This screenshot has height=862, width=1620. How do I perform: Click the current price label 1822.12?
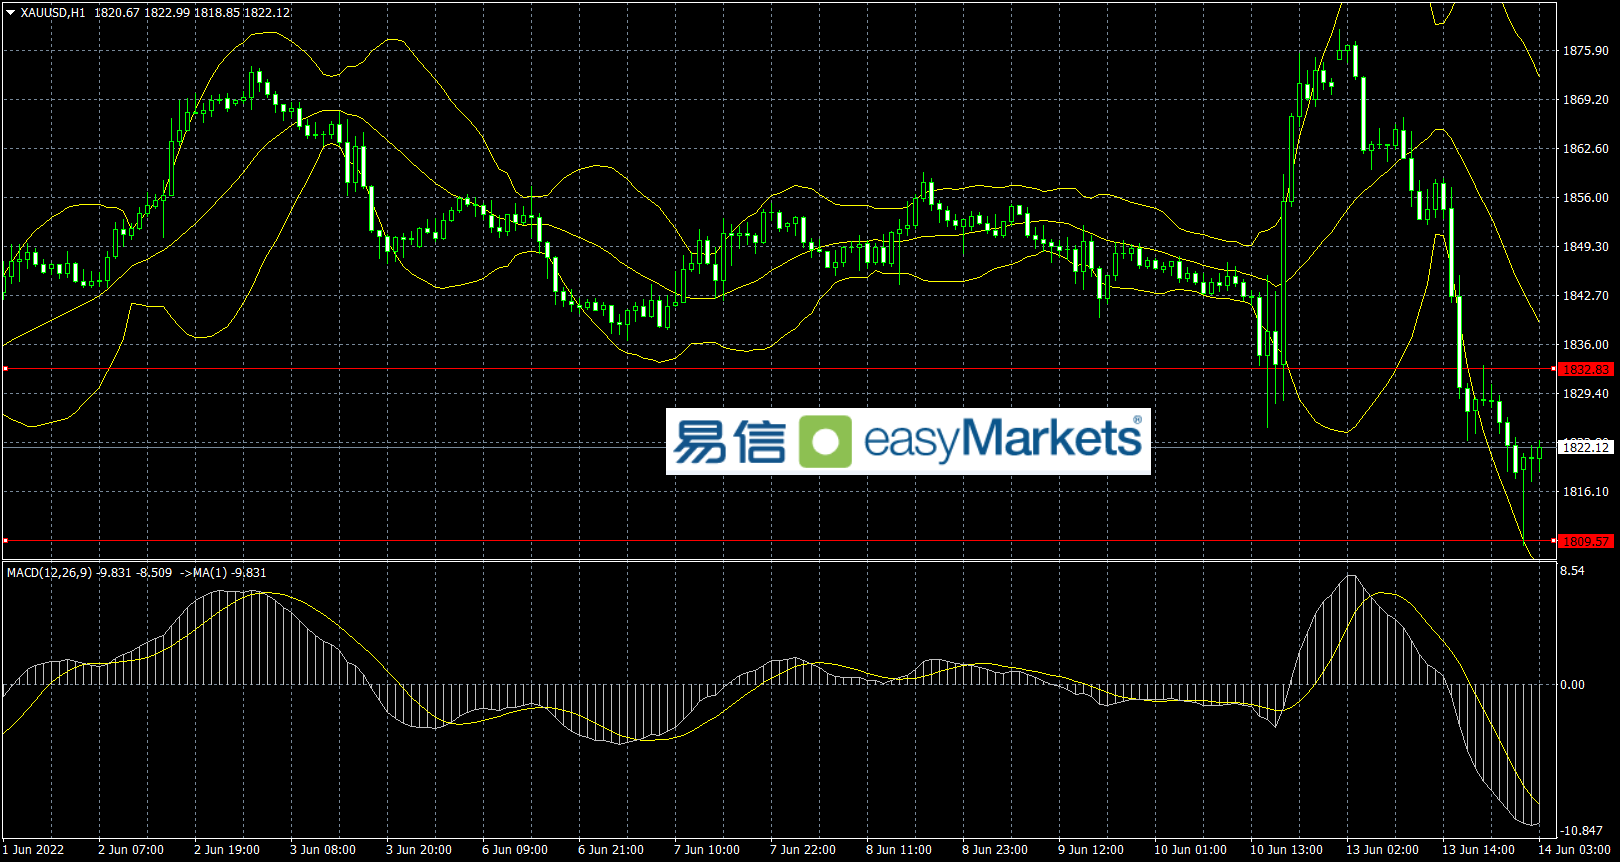click(1586, 448)
